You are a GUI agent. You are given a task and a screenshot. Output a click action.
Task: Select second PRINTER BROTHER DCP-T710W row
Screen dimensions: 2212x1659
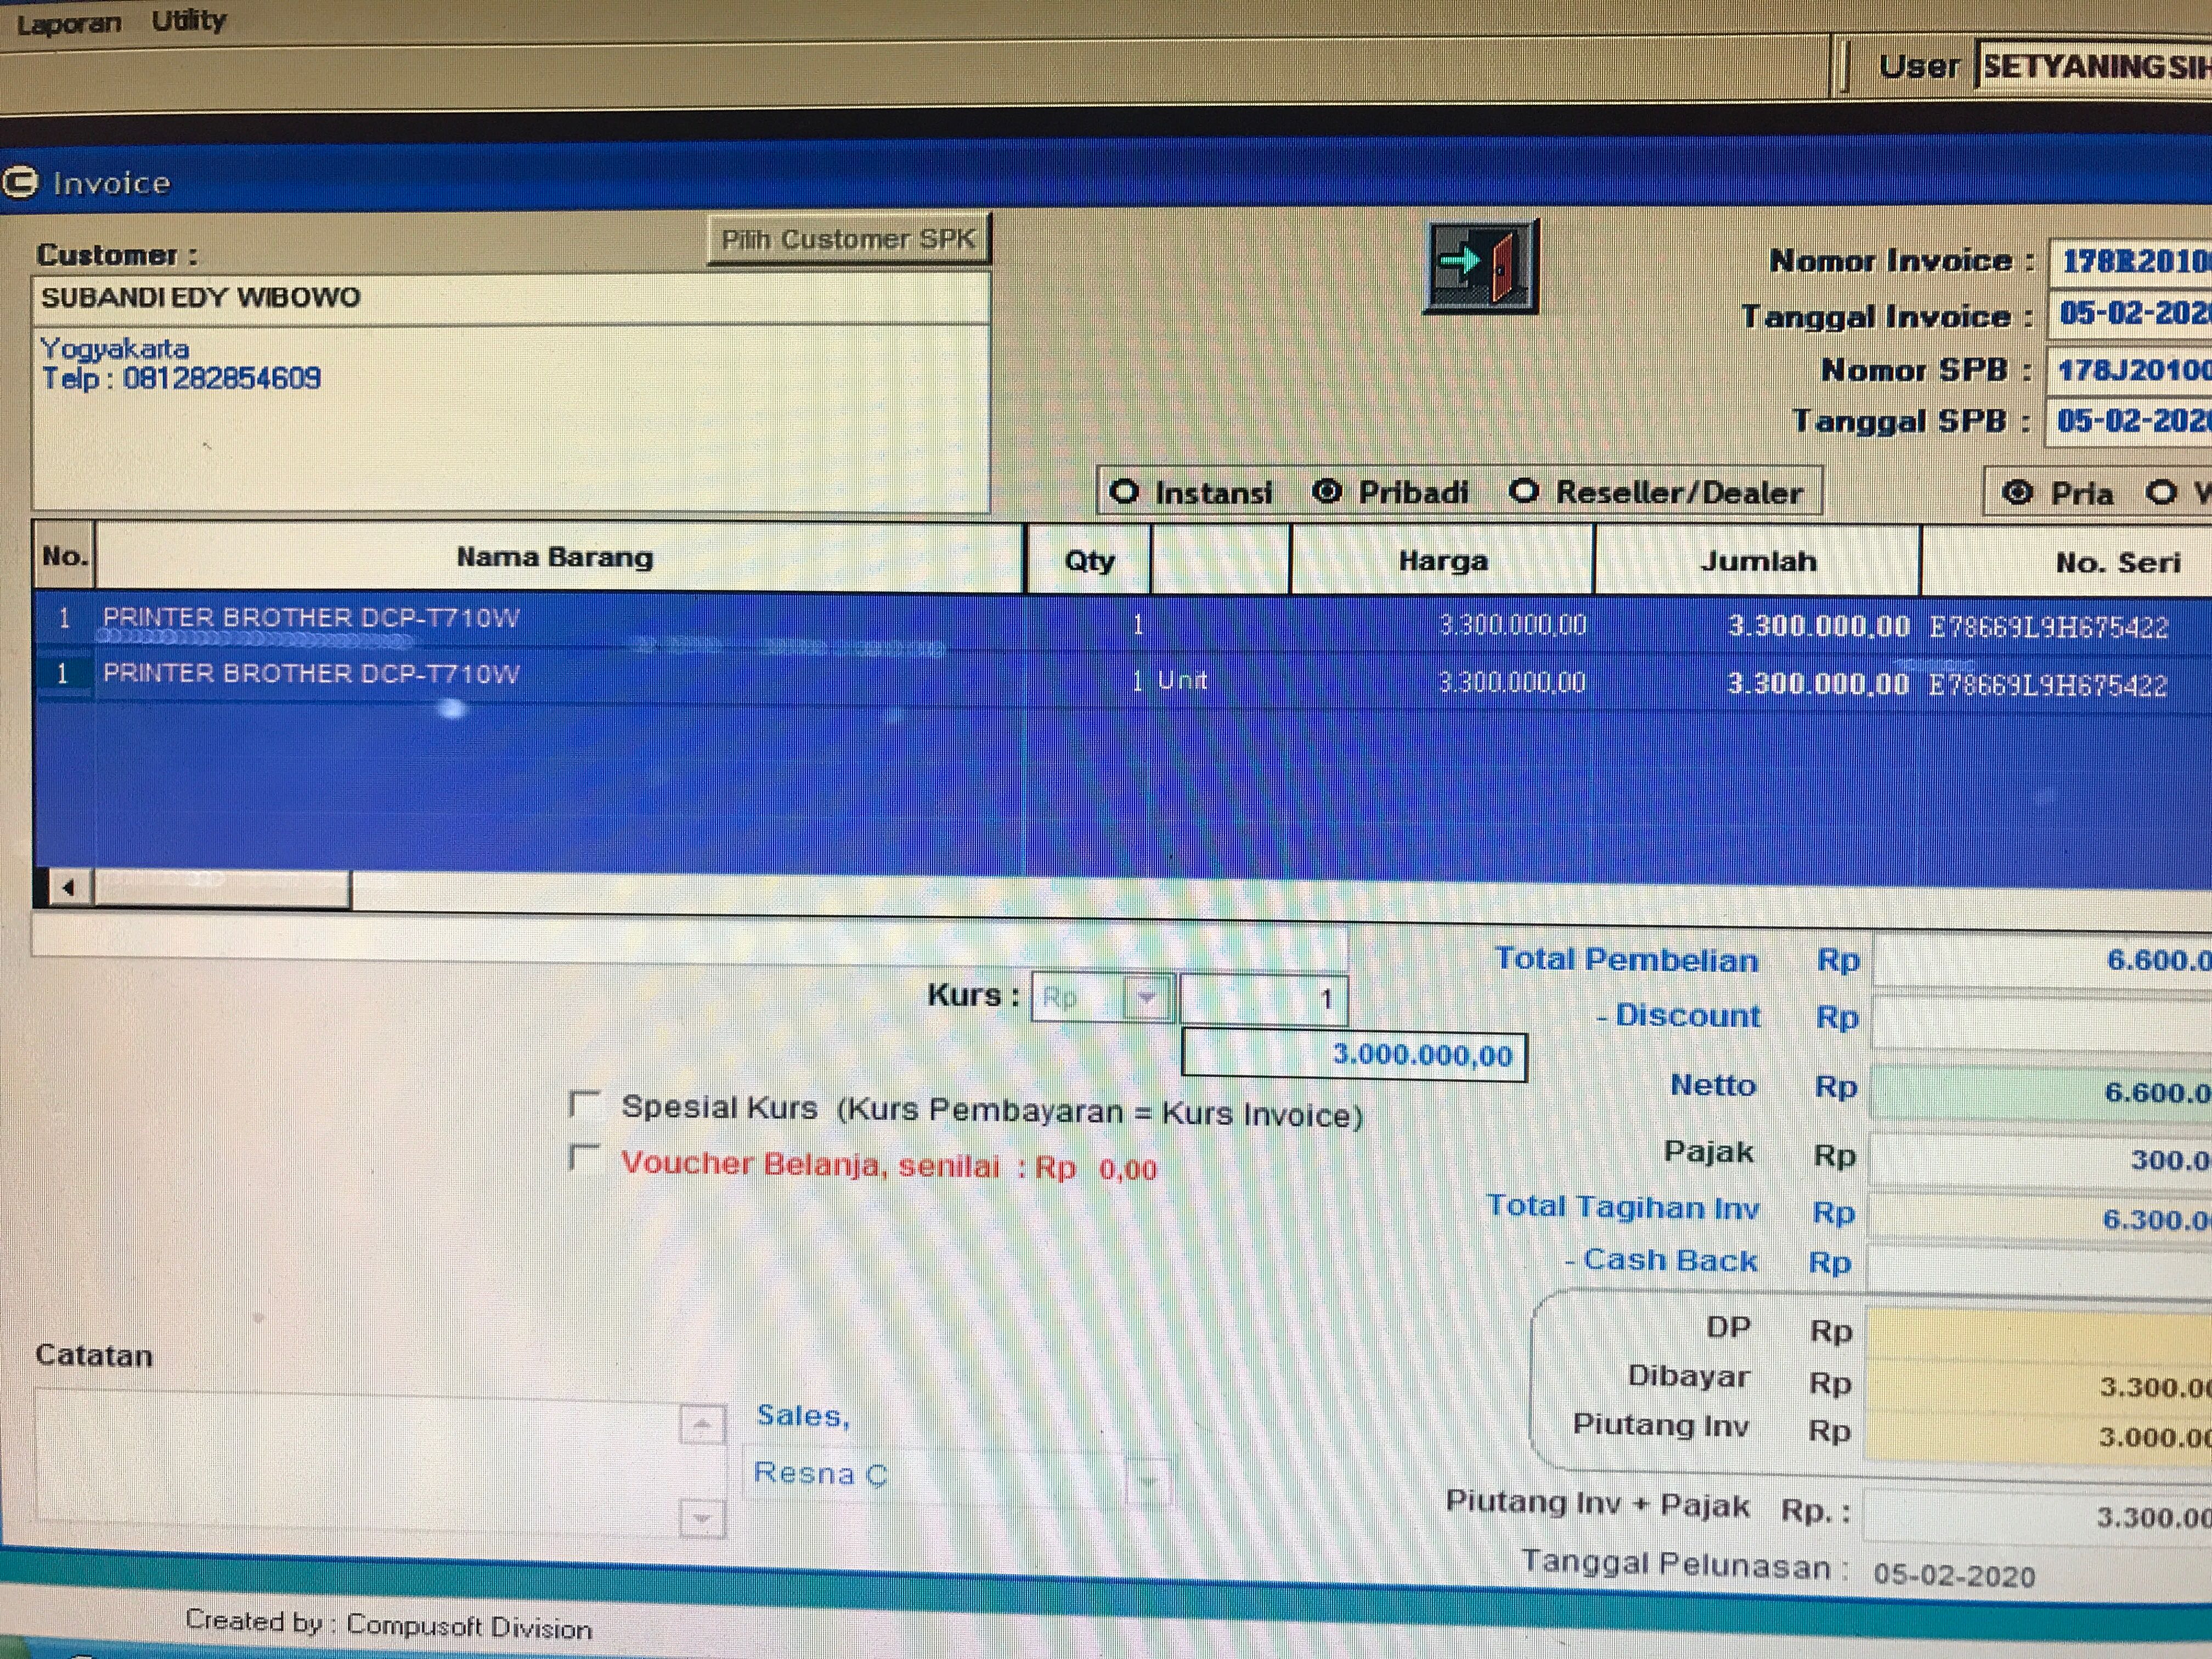point(311,674)
